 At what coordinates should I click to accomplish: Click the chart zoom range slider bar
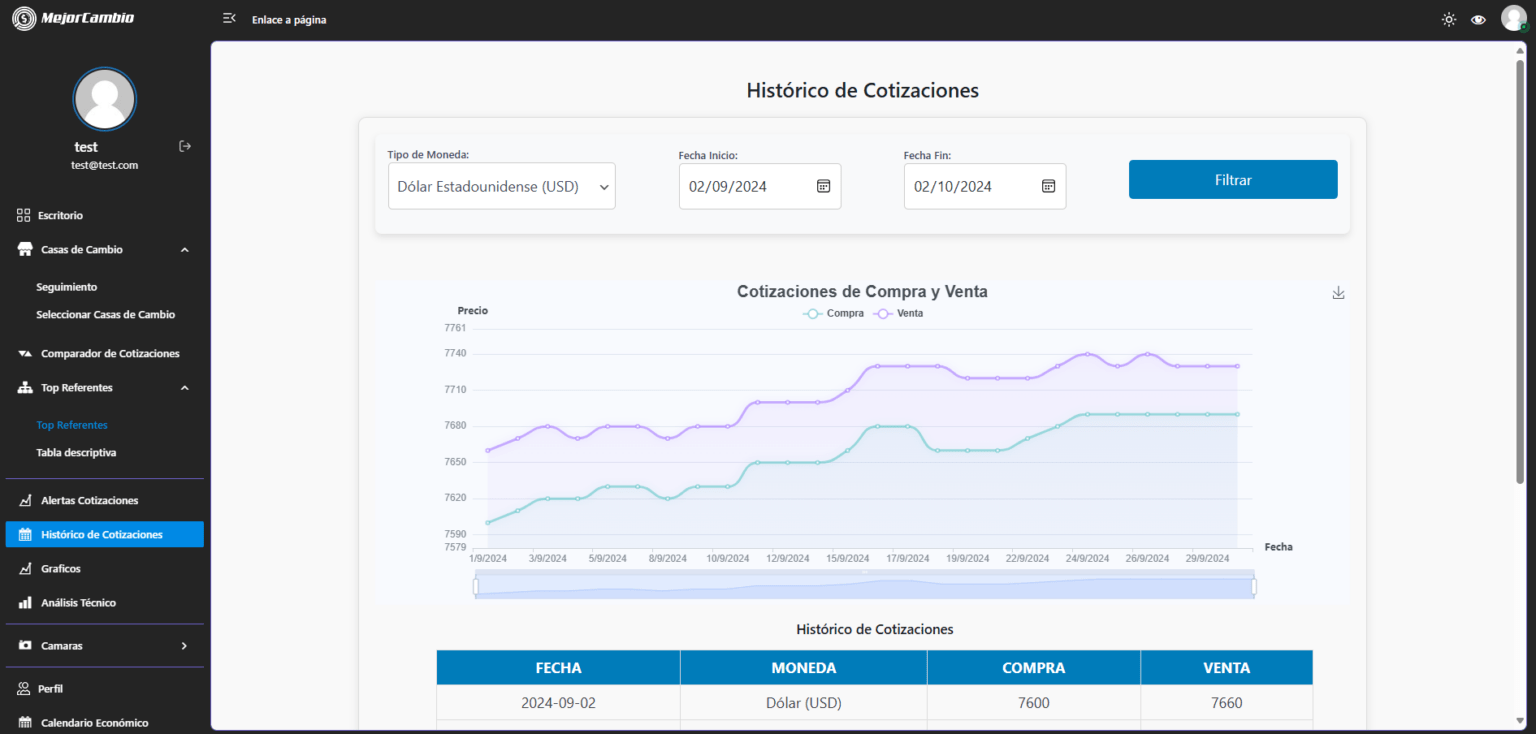(864, 587)
